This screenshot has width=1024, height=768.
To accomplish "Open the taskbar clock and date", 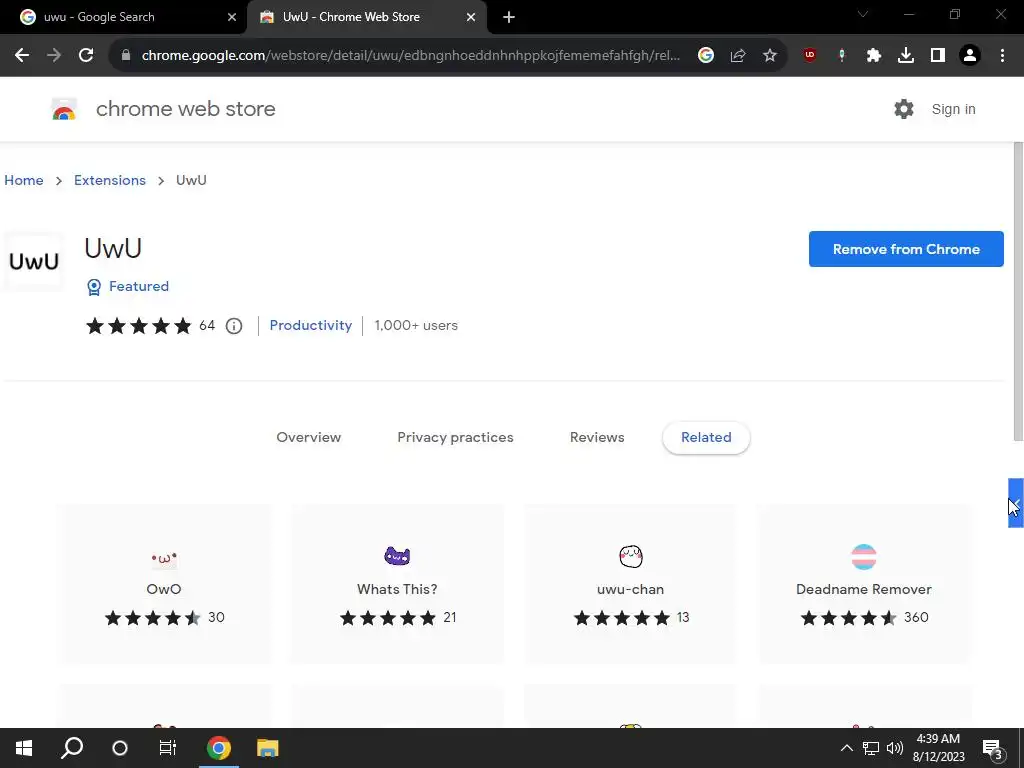I will click(x=938, y=748).
